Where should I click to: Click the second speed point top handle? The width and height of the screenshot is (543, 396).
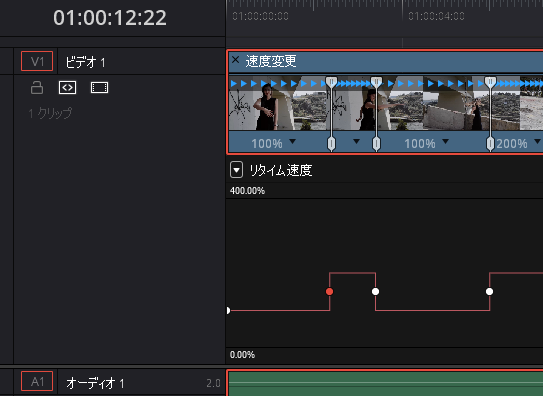tap(376, 82)
